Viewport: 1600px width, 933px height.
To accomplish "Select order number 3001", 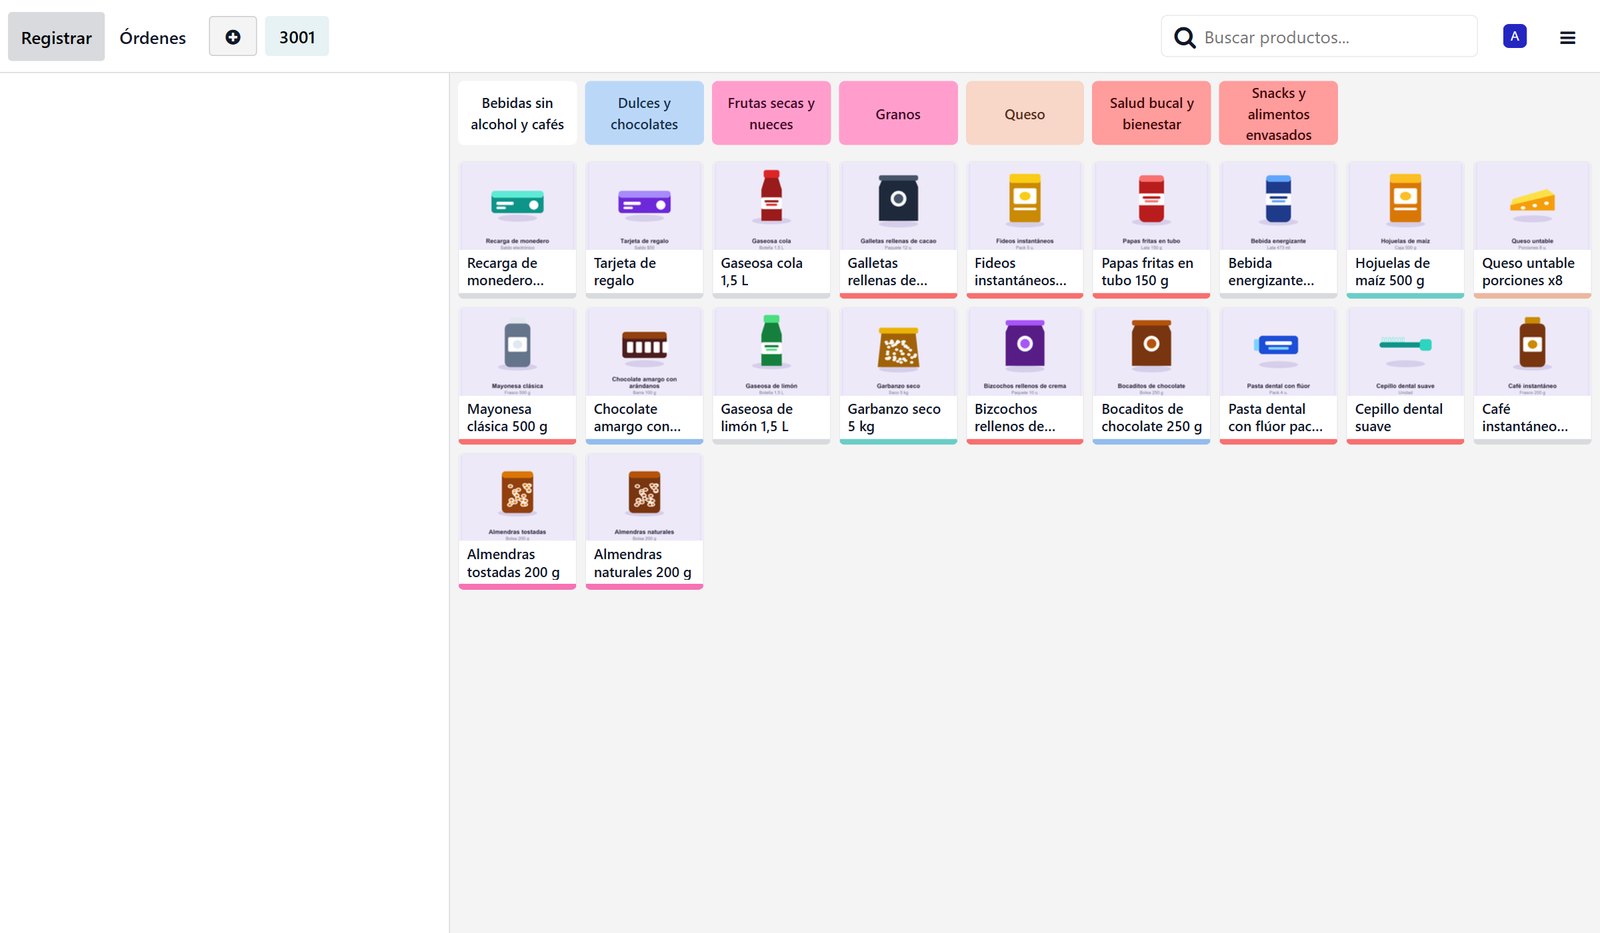I will pyautogui.click(x=297, y=37).
